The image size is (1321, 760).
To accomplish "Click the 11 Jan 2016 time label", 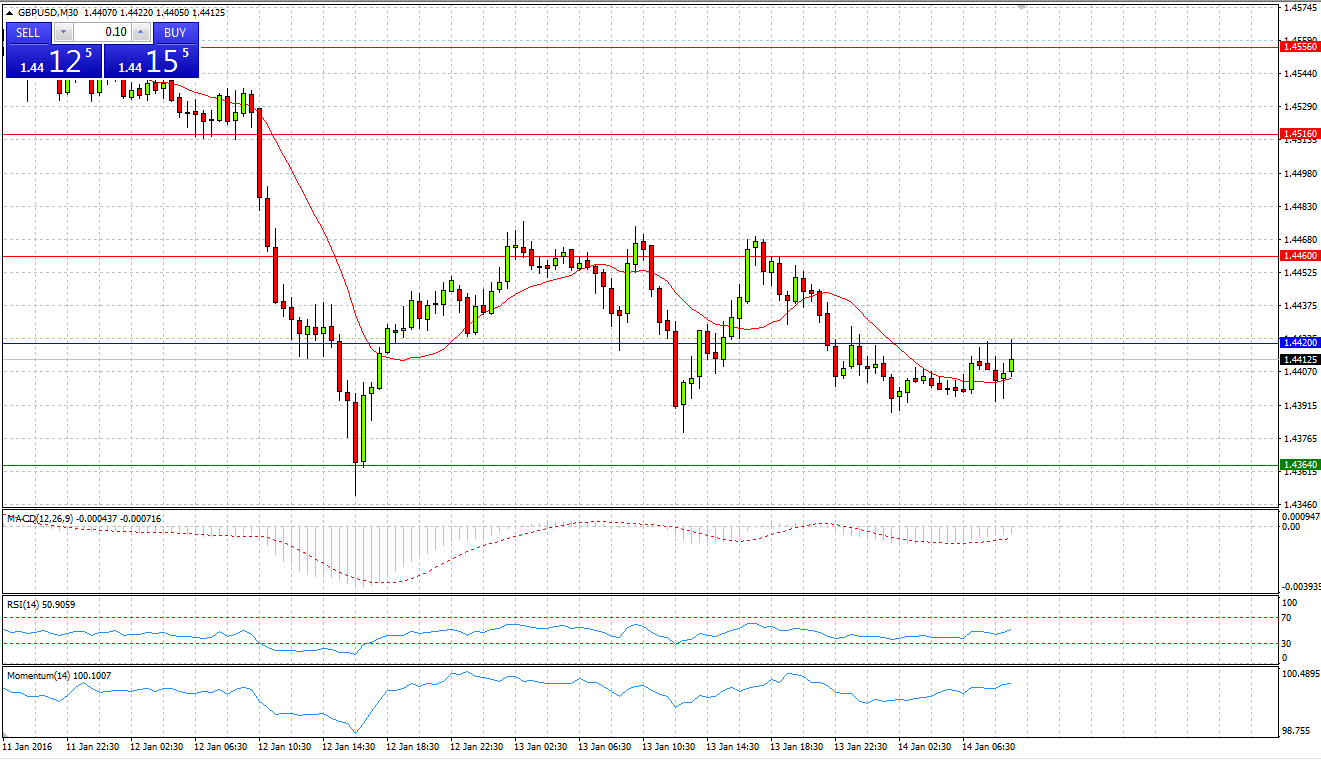I will pos(26,746).
